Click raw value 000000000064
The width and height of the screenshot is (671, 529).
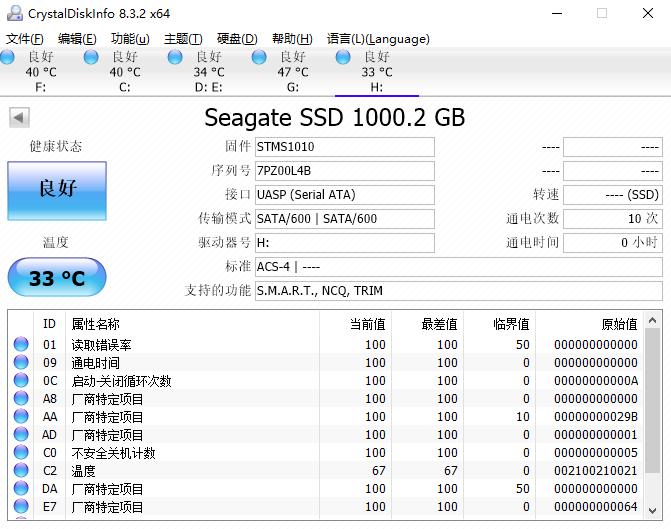coord(596,506)
